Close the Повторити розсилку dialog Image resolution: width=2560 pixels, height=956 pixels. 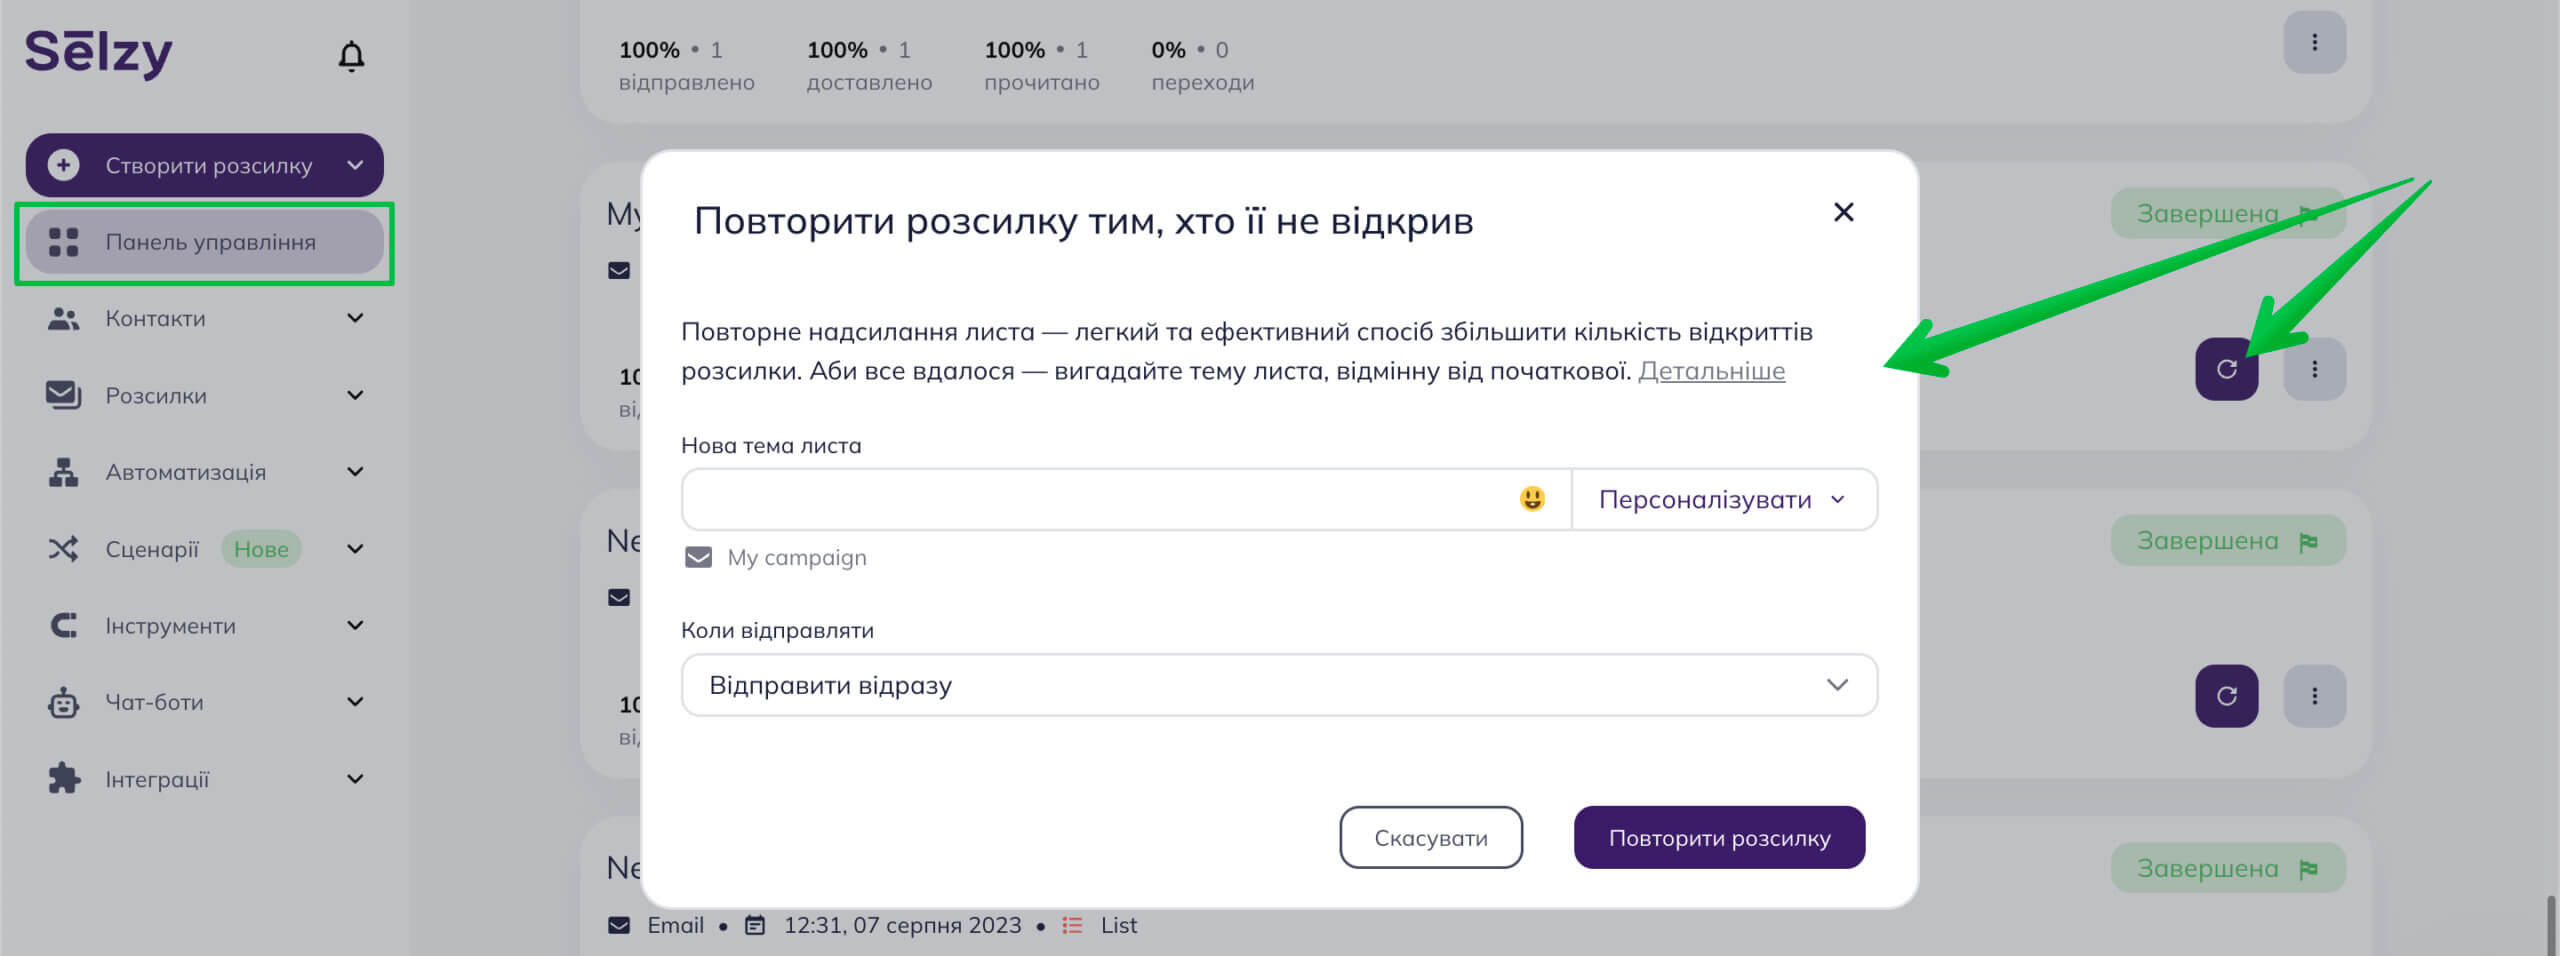pyautogui.click(x=1843, y=212)
